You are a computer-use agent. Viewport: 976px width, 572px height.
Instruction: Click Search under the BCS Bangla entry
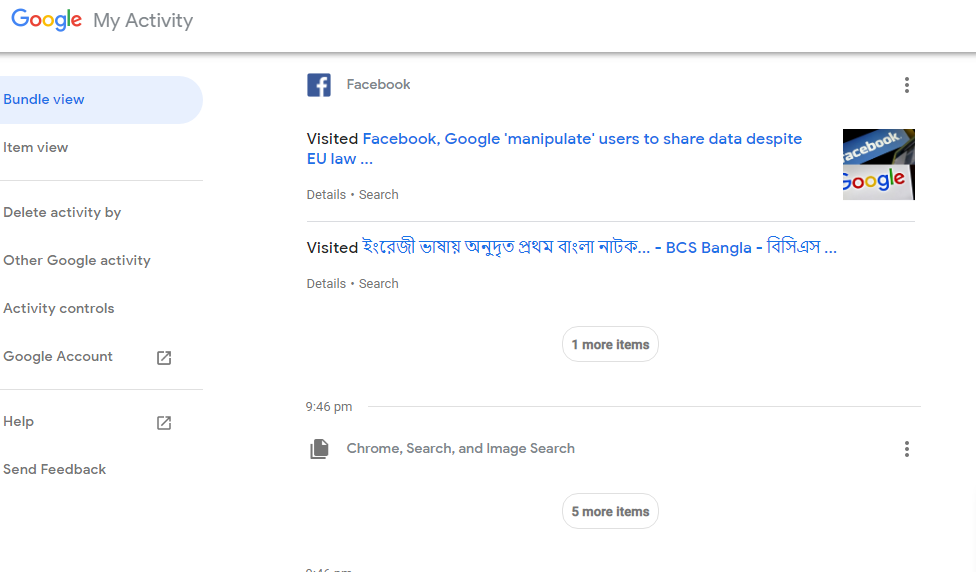click(379, 284)
